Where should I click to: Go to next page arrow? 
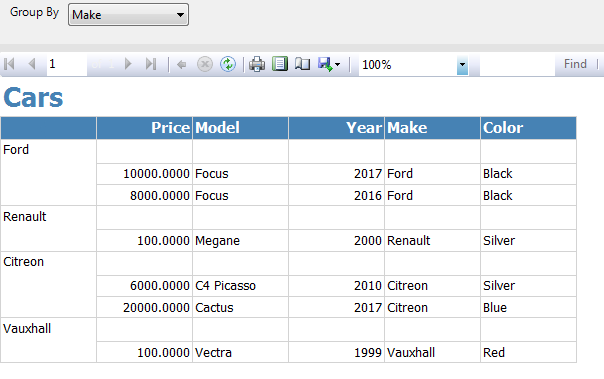click(x=128, y=64)
